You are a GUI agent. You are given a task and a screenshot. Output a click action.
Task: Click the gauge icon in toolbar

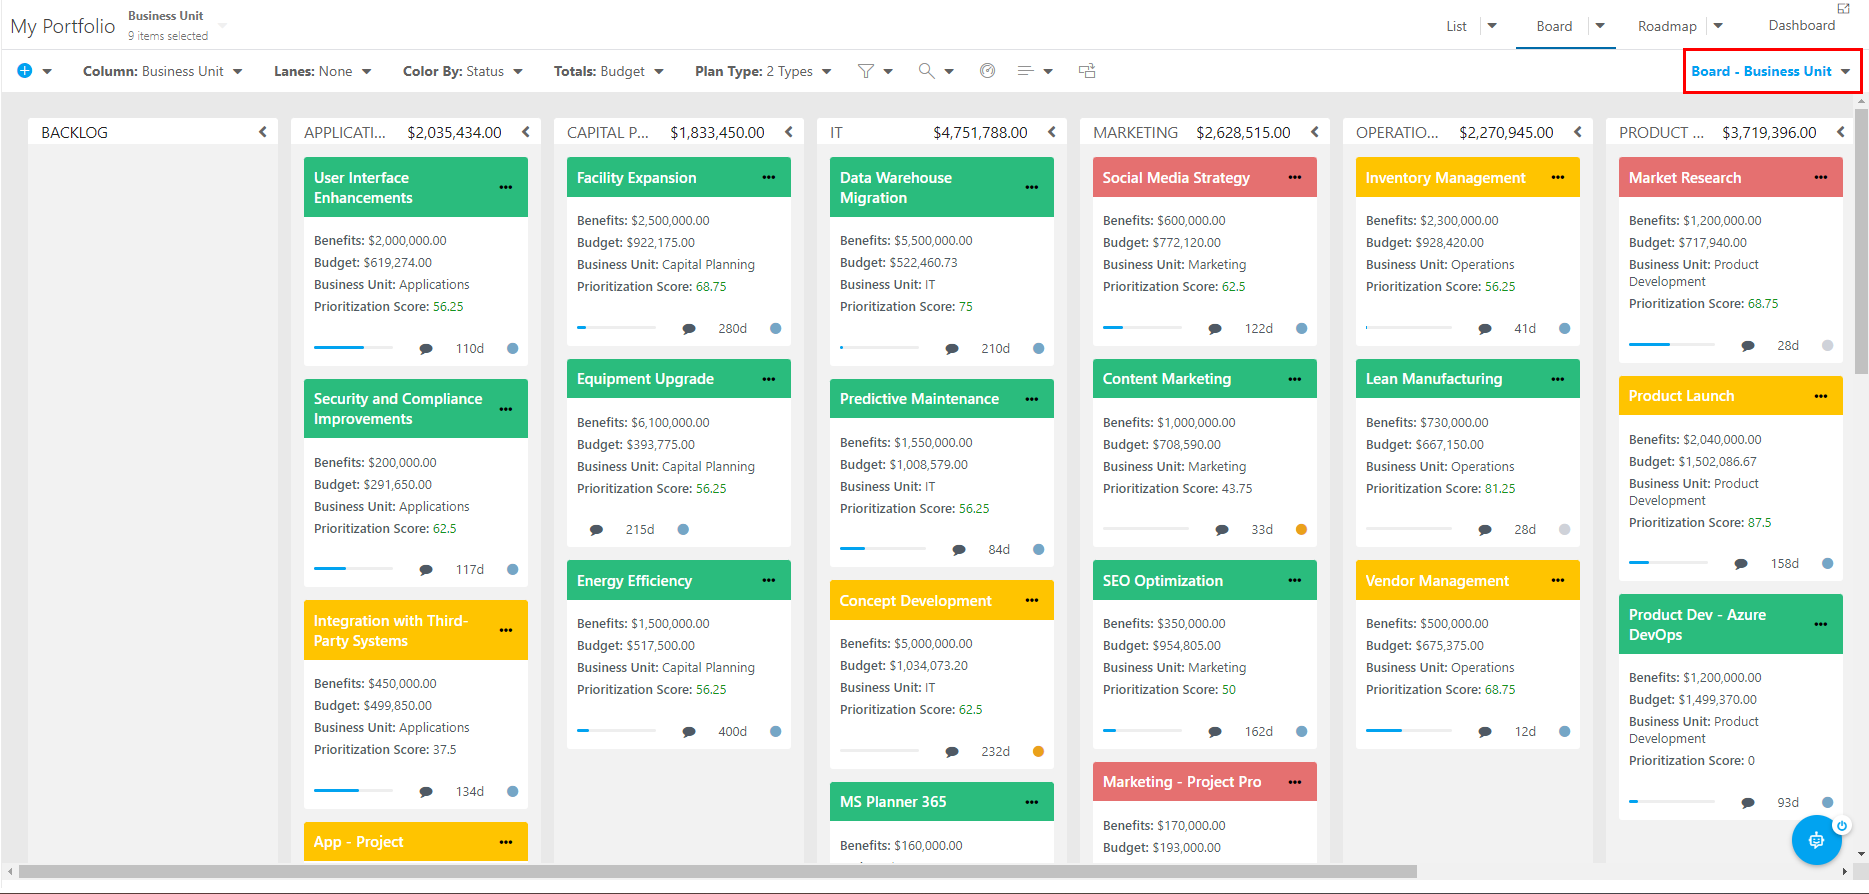pos(988,71)
